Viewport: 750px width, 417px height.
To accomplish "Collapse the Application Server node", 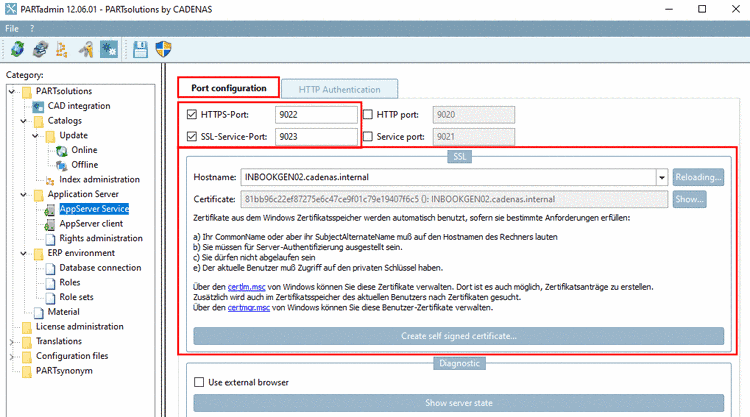I will [23, 195].
